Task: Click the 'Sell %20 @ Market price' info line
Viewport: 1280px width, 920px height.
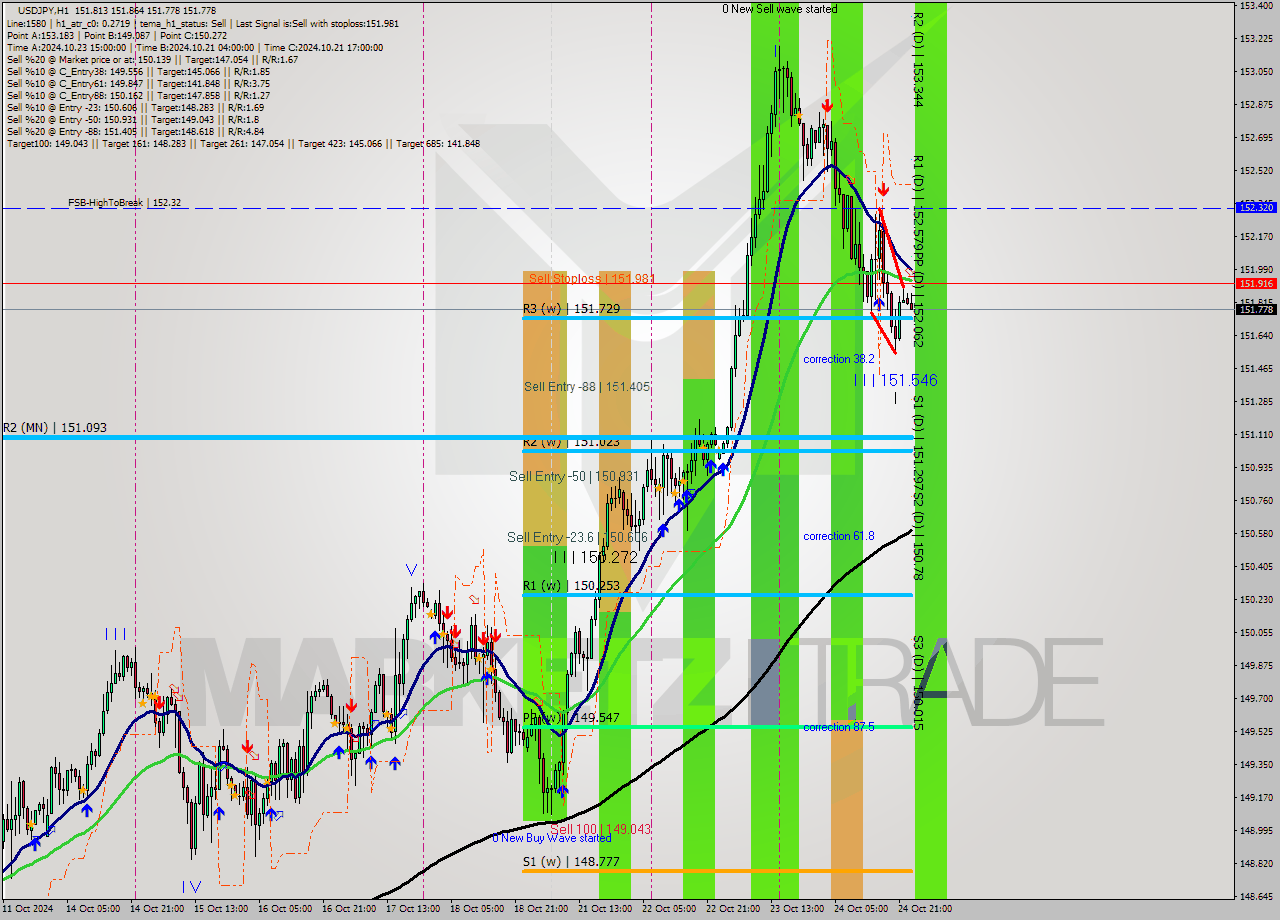Action: [x=150, y=60]
